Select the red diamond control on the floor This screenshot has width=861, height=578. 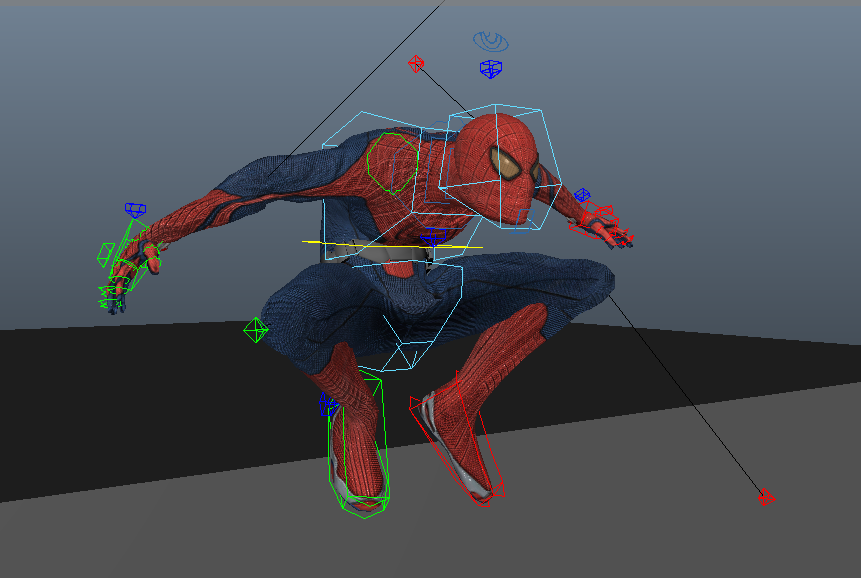click(x=766, y=497)
